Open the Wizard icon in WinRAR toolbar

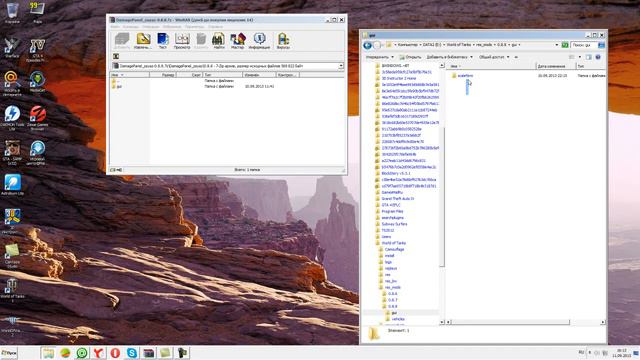pos(238,41)
